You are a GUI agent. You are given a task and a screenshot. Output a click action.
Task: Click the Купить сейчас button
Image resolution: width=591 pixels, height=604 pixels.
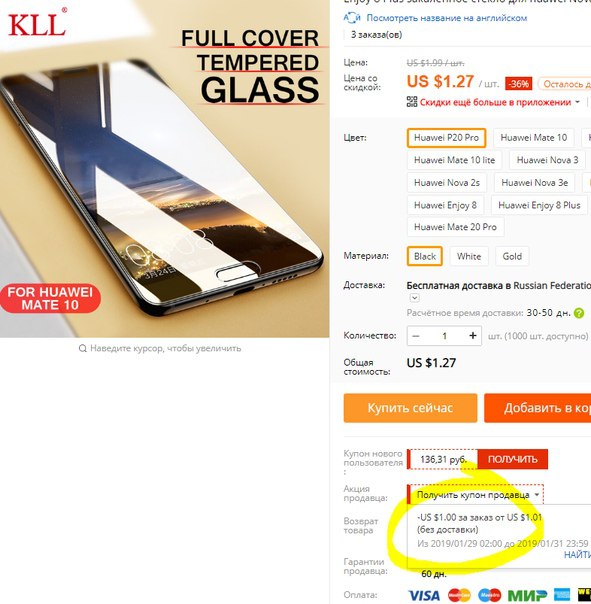(410, 408)
